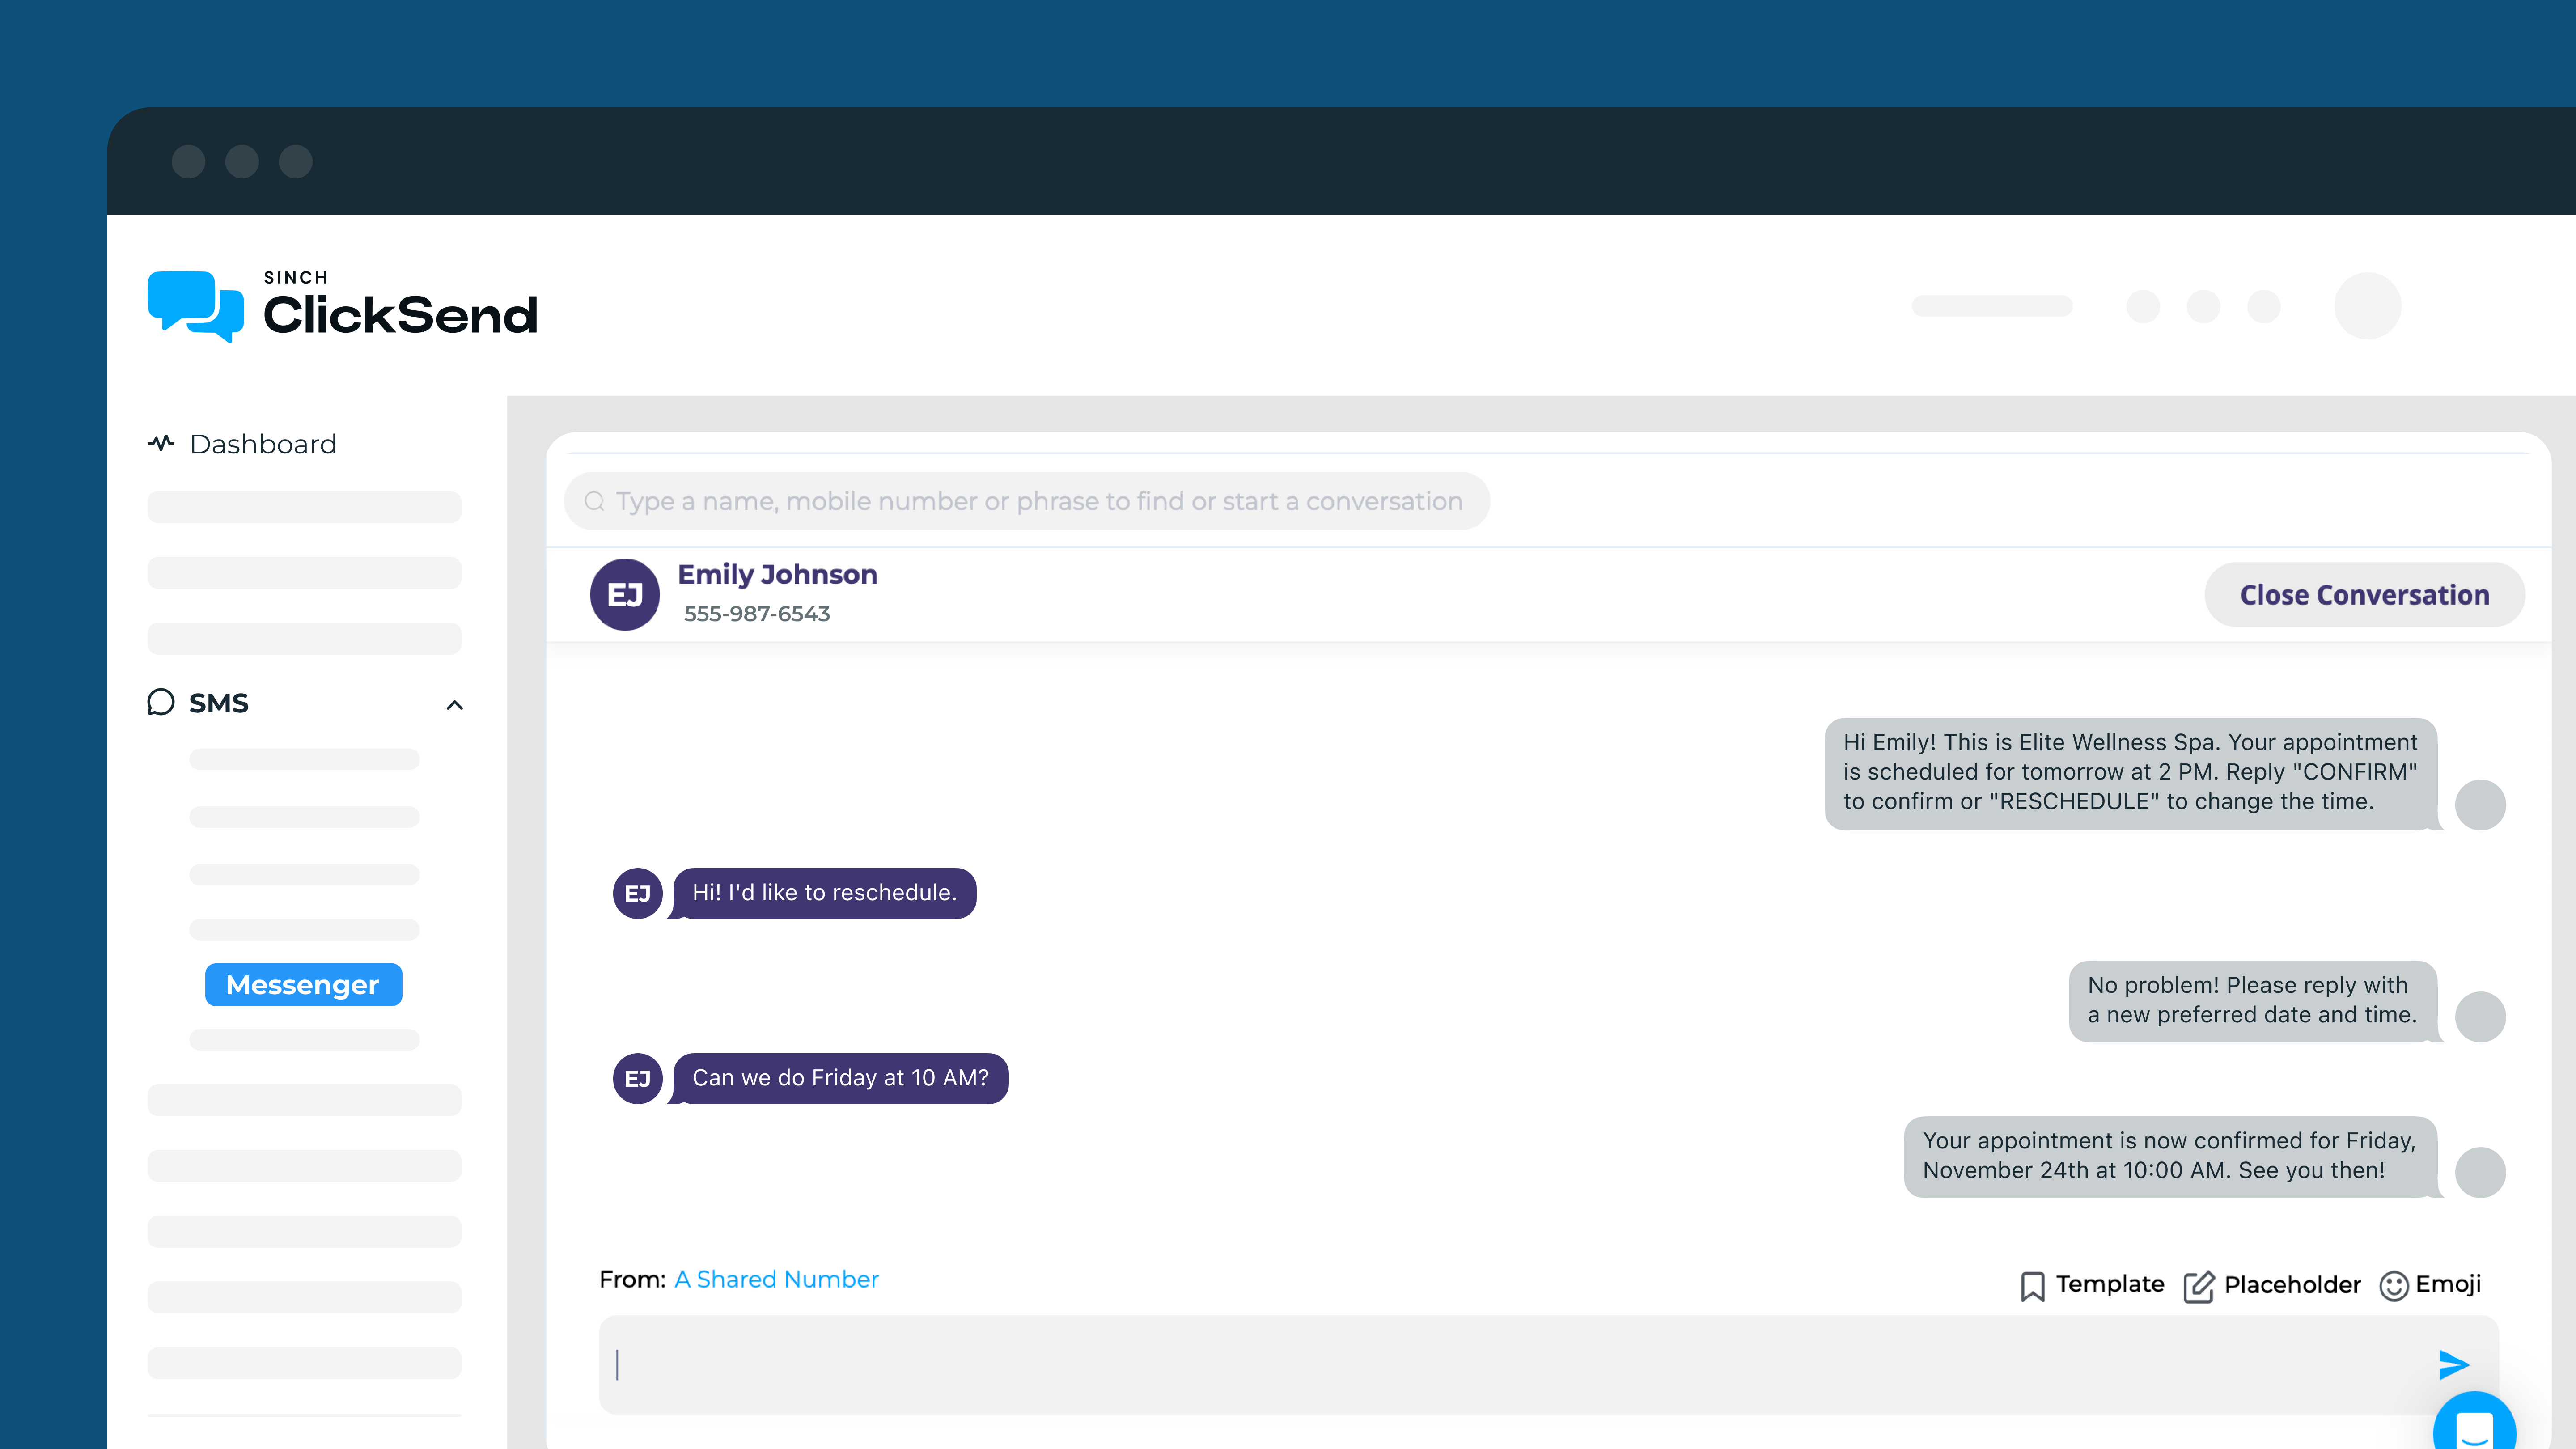The height and width of the screenshot is (1449, 2576).
Task: Click Emily Johnson's EJ header avatar
Action: point(625,595)
